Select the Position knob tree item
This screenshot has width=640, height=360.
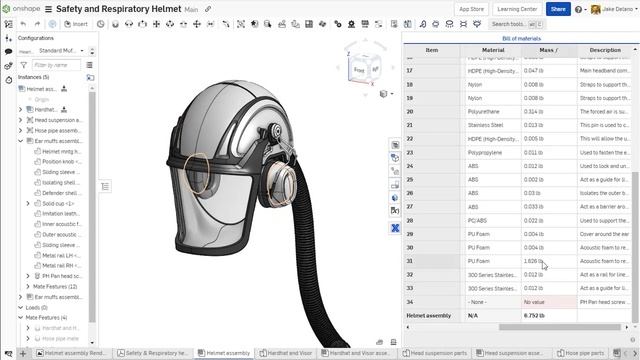pos(58,162)
